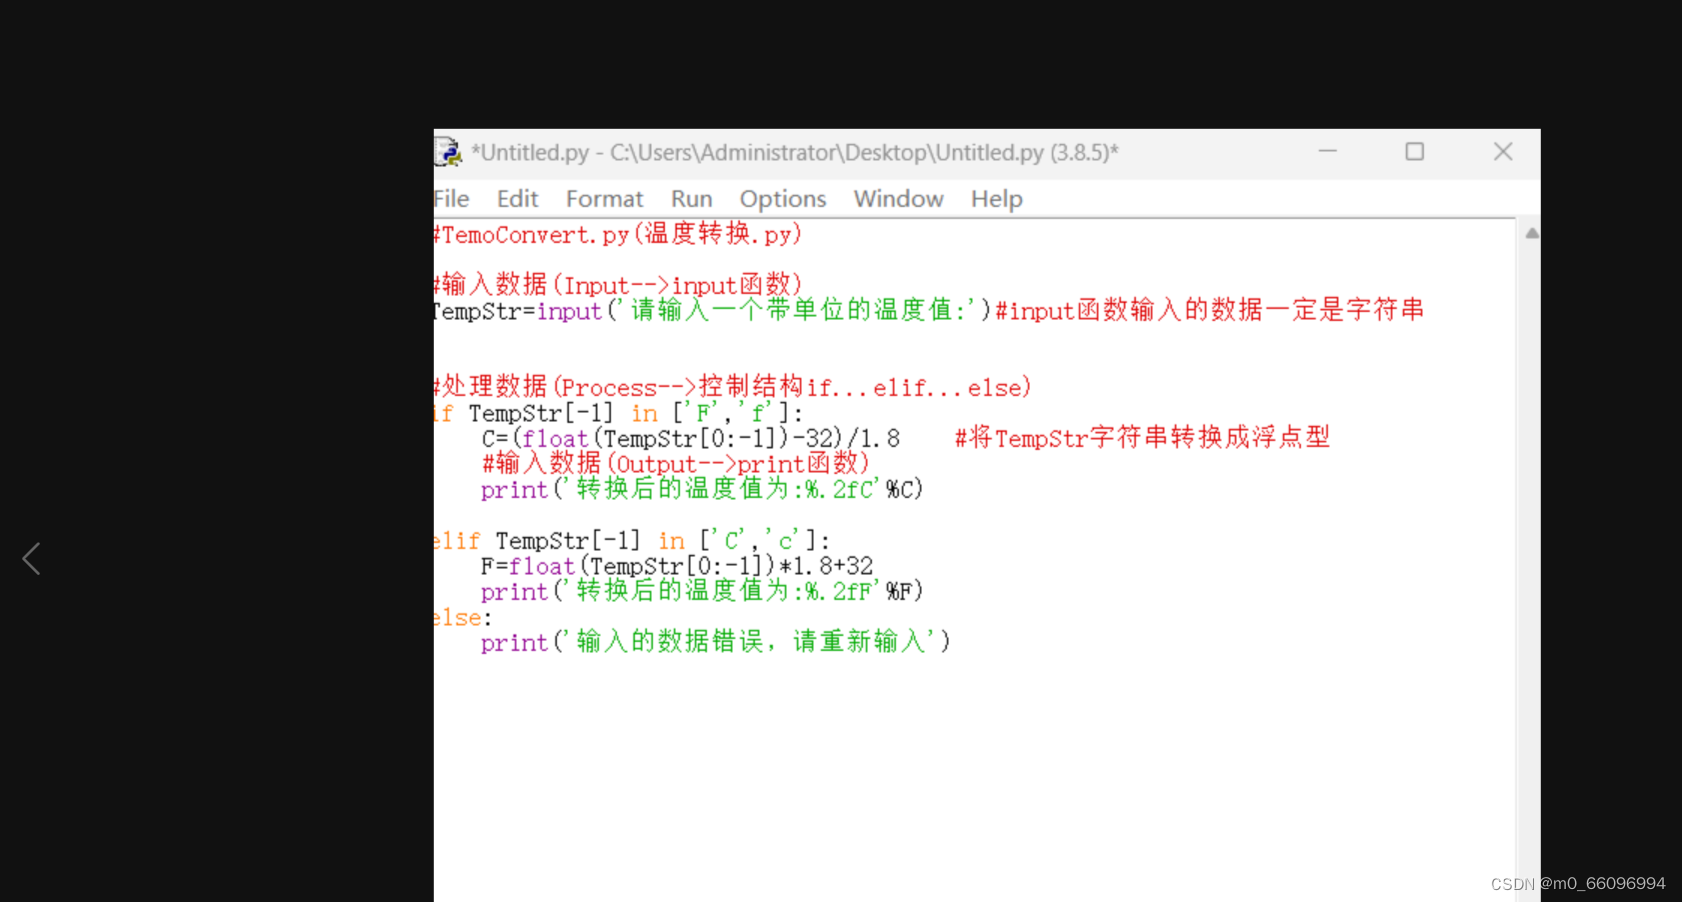Click the error message print statement
This screenshot has height=902, width=1682.
tap(715, 641)
